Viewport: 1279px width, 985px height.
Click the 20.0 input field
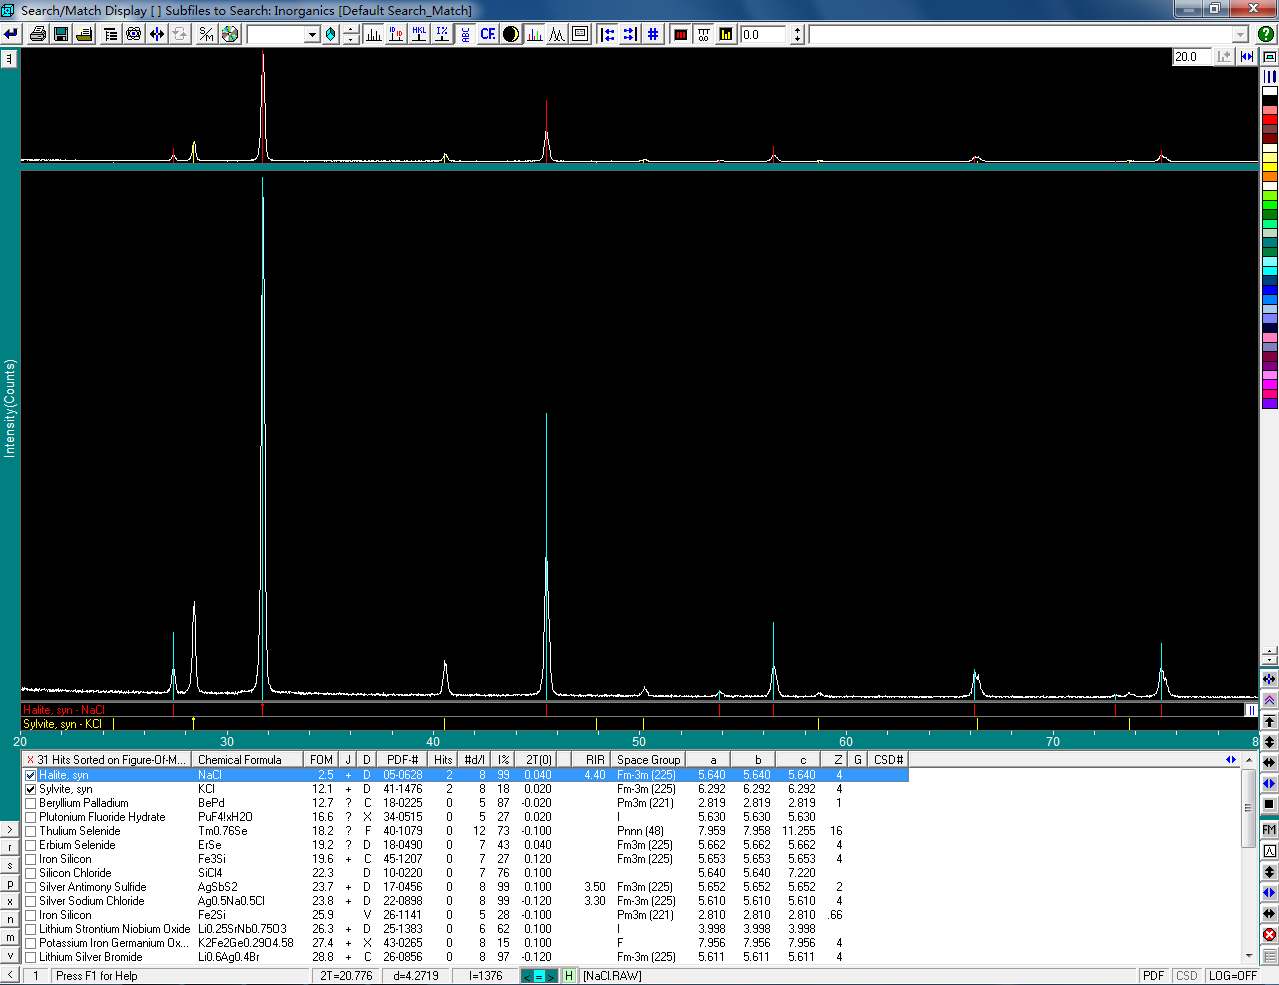pos(1191,57)
